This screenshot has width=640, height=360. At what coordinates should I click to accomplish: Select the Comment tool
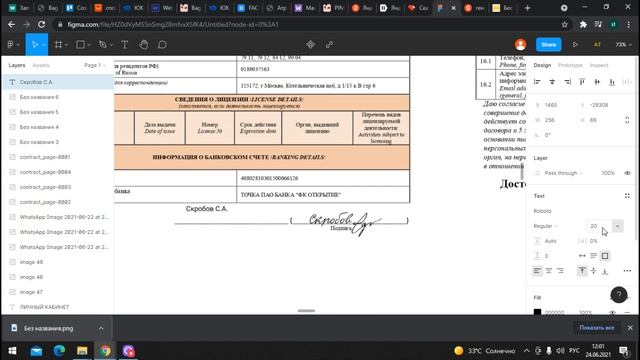[x=162, y=44]
